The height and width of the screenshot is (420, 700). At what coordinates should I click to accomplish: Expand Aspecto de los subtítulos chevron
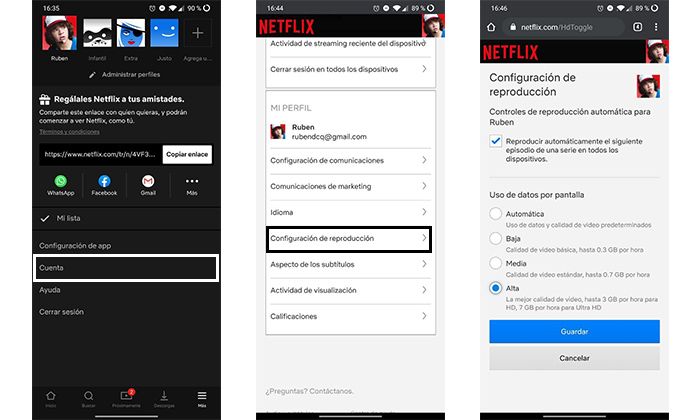pos(425,264)
